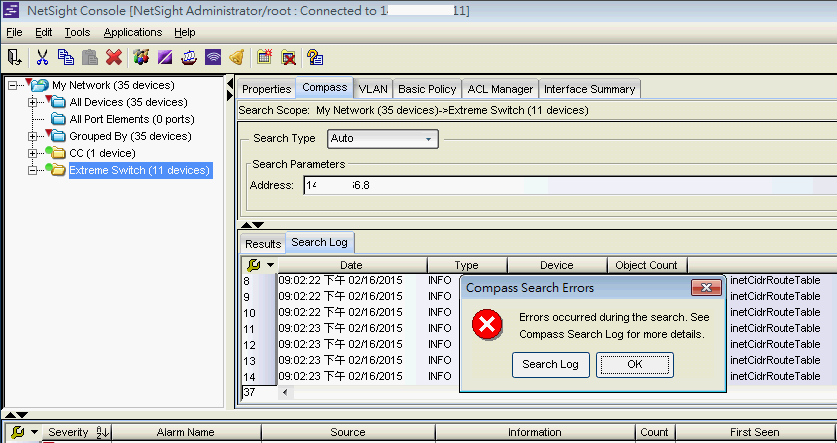
Task: Click the Paste clipboard icon
Action: tap(90, 57)
